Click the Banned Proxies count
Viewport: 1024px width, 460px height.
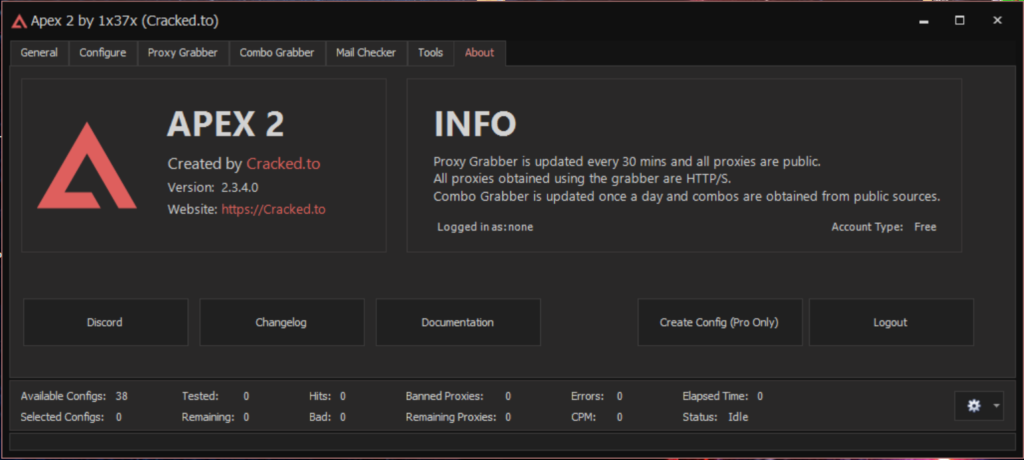(507, 396)
